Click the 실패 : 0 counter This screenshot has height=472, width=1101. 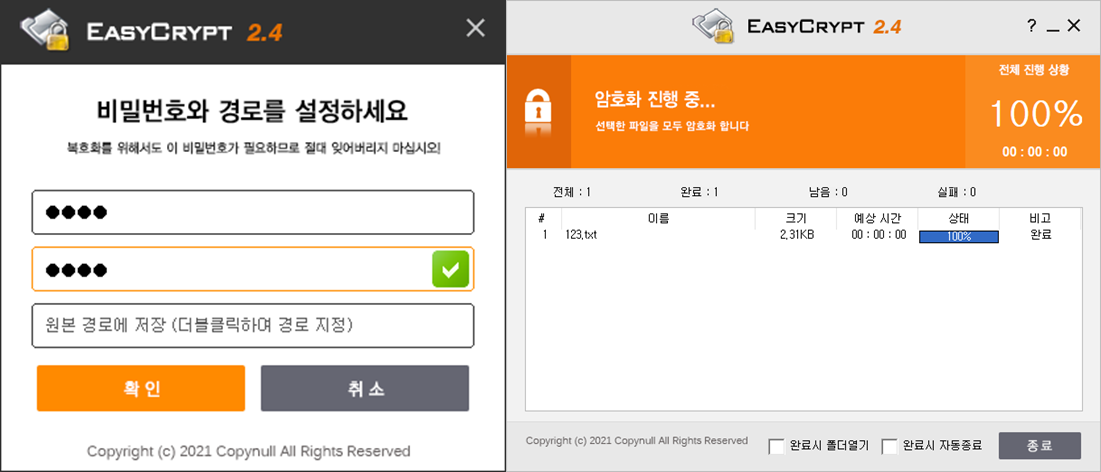pyautogui.click(x=956, y=192)
